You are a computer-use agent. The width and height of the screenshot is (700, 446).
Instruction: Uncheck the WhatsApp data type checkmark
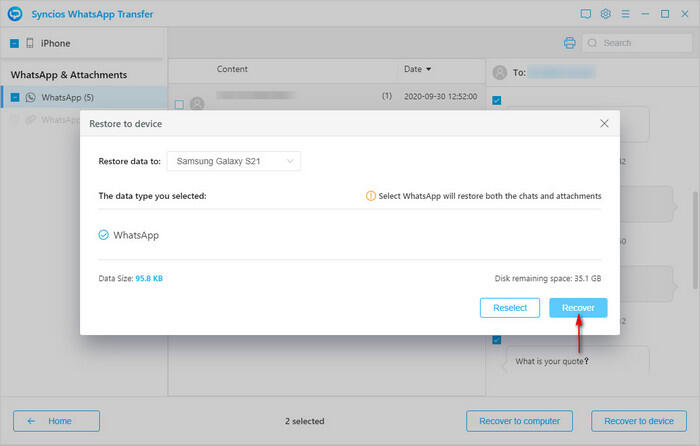[x=104, y=235]
